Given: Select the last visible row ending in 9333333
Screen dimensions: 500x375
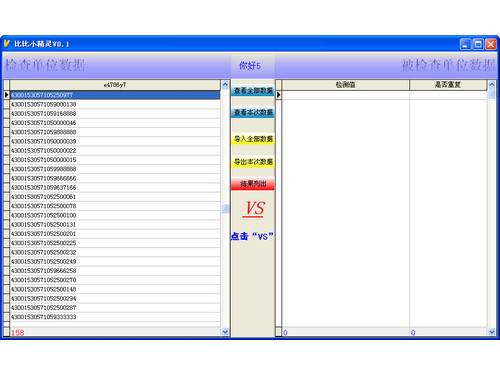Looking at the screenshot, I should pos(115,317).
